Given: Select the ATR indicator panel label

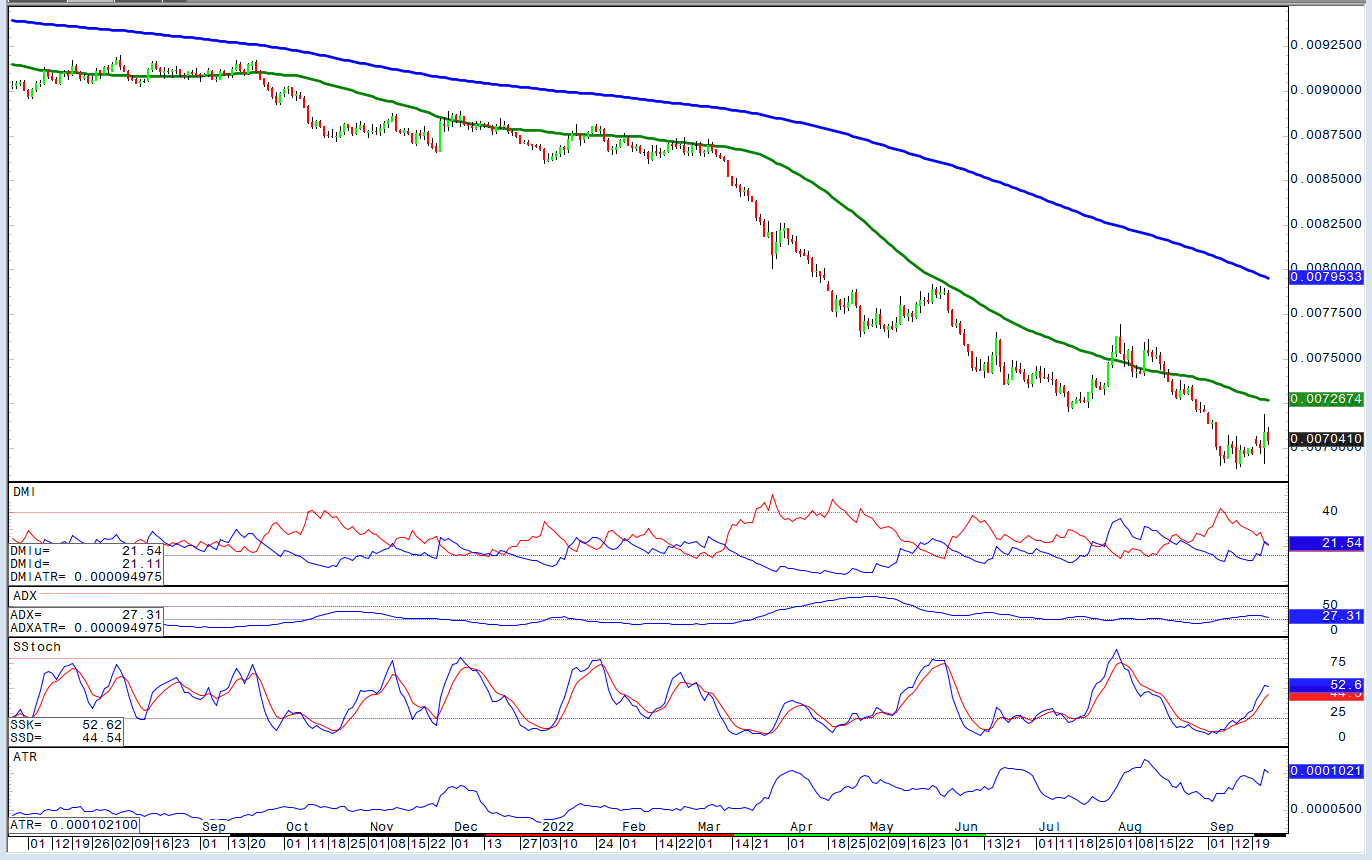Looking at the screenshot, I should (24, 758).
